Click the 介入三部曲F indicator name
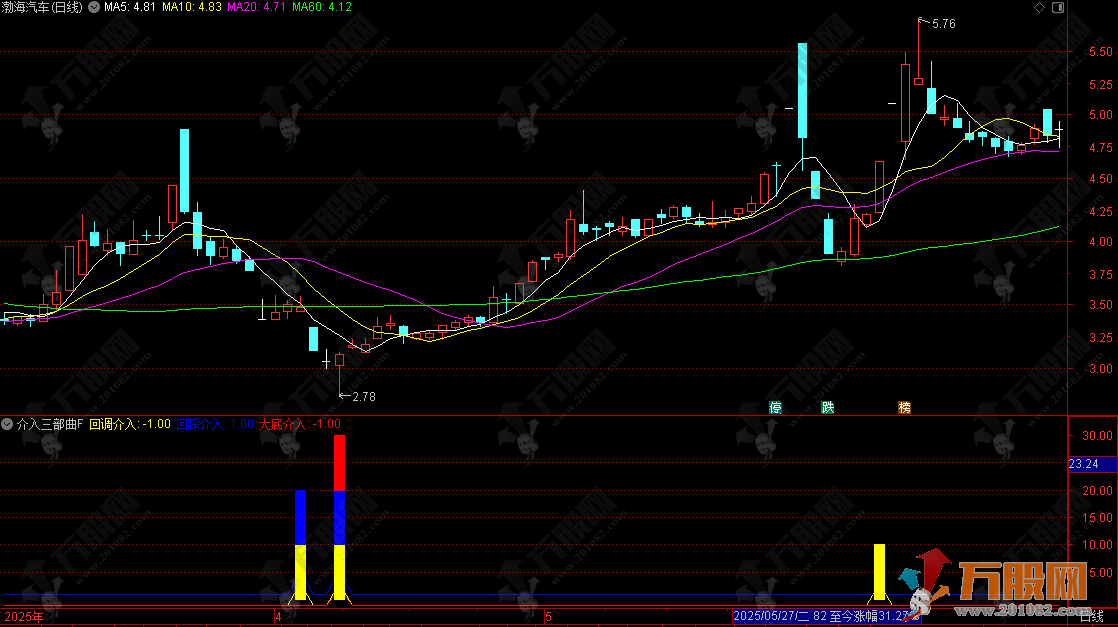 [50, 424]
